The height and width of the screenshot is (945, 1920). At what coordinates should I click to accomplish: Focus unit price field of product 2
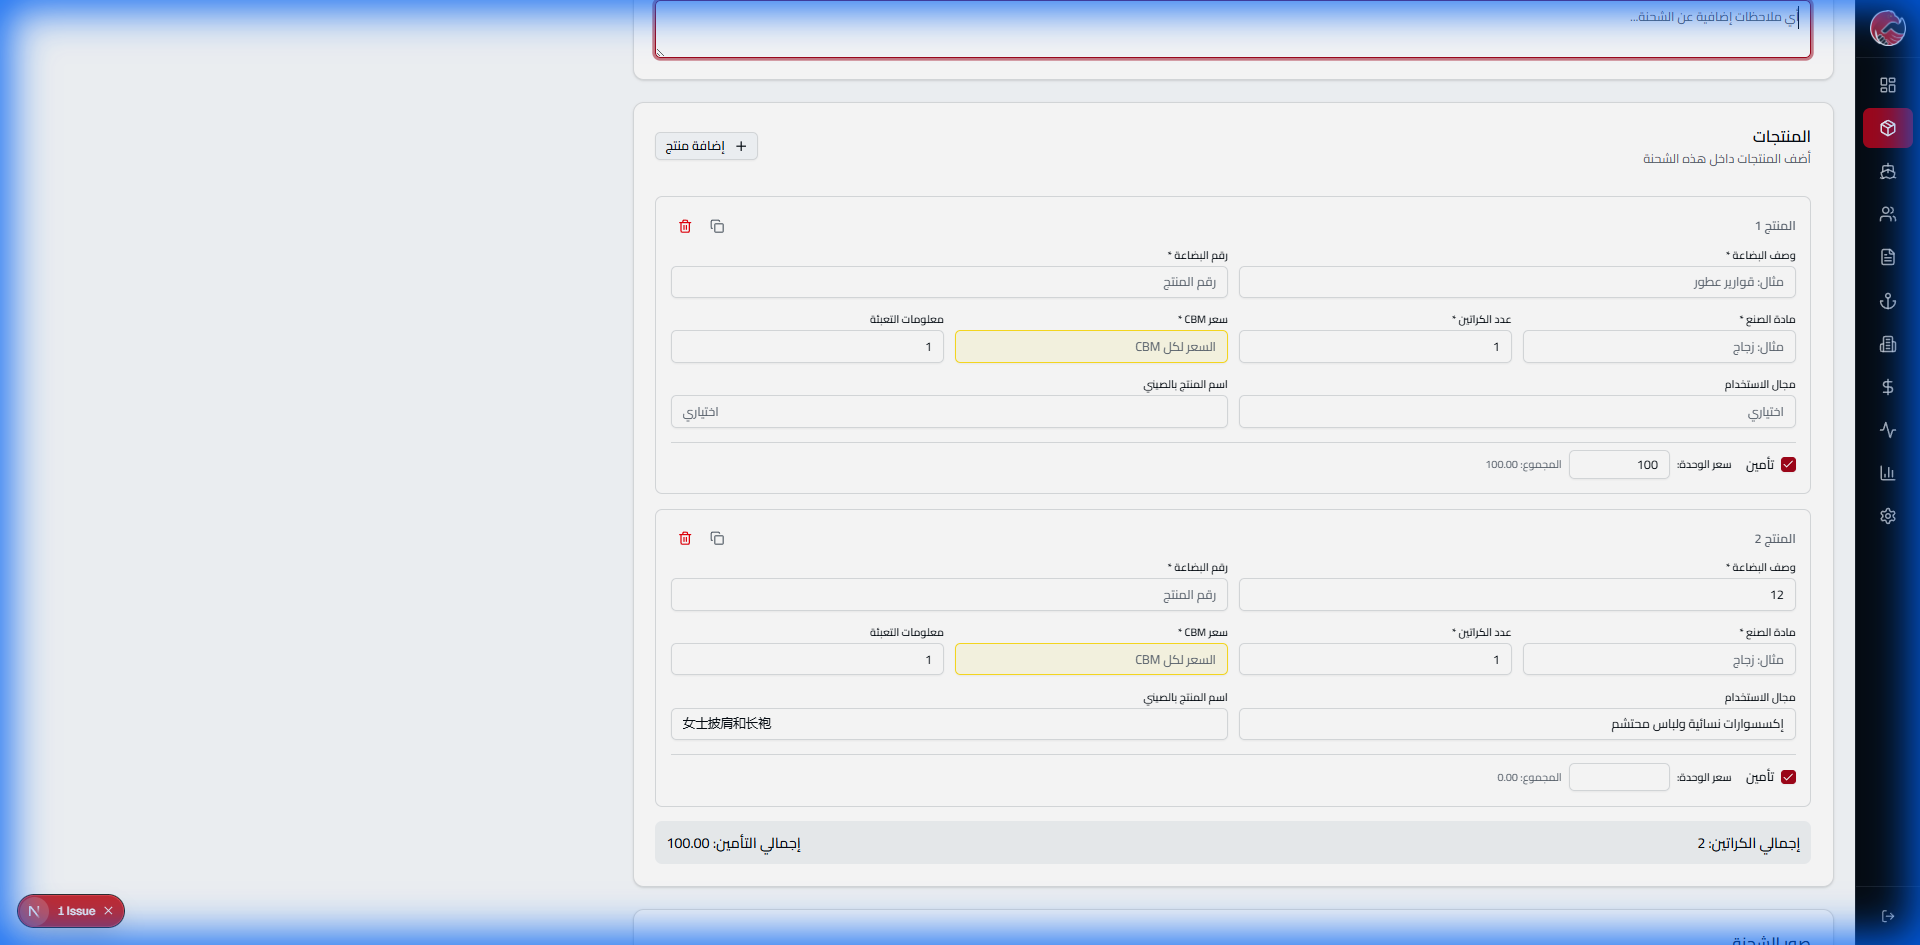click(1618, 777)
